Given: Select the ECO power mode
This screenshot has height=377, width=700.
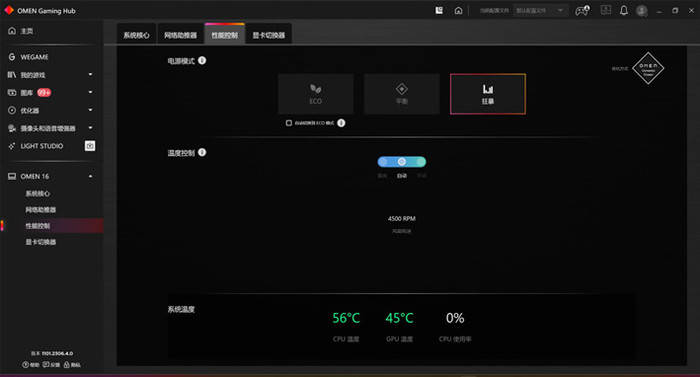Looking at the screenshot, I should (x=316, y=94).
